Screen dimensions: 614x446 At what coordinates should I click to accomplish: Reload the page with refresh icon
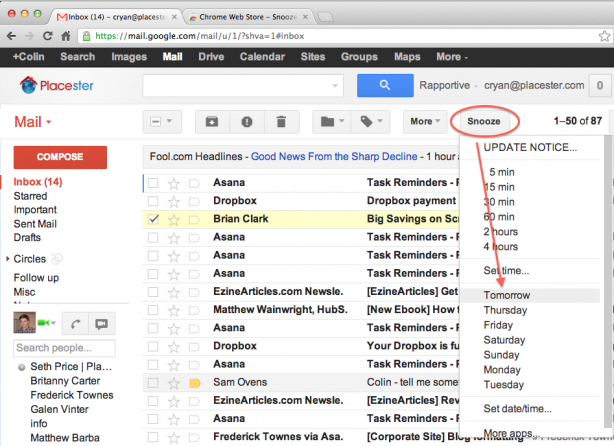pos(47,36)
